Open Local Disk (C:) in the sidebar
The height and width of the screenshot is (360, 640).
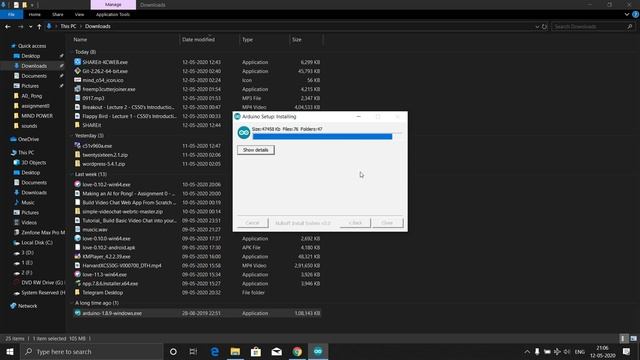tap(37, 242)
